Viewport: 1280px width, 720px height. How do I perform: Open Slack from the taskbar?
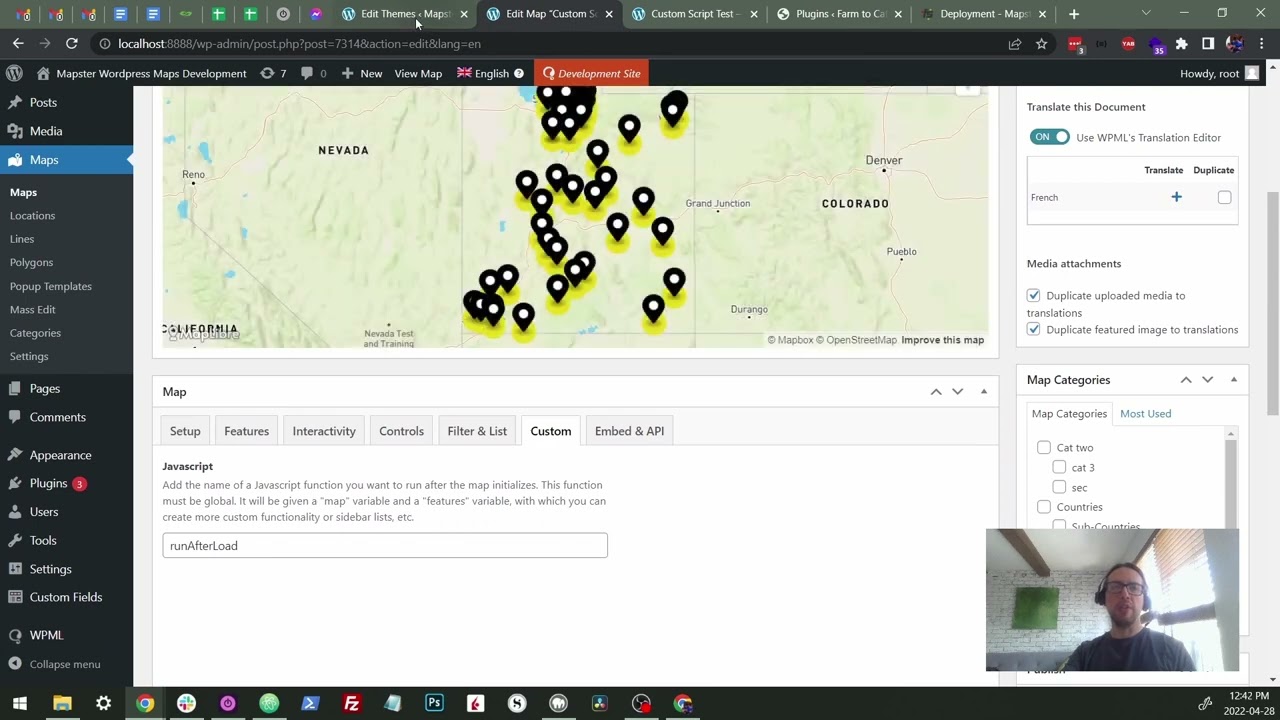pyautogui.click(x=186, y=703)
